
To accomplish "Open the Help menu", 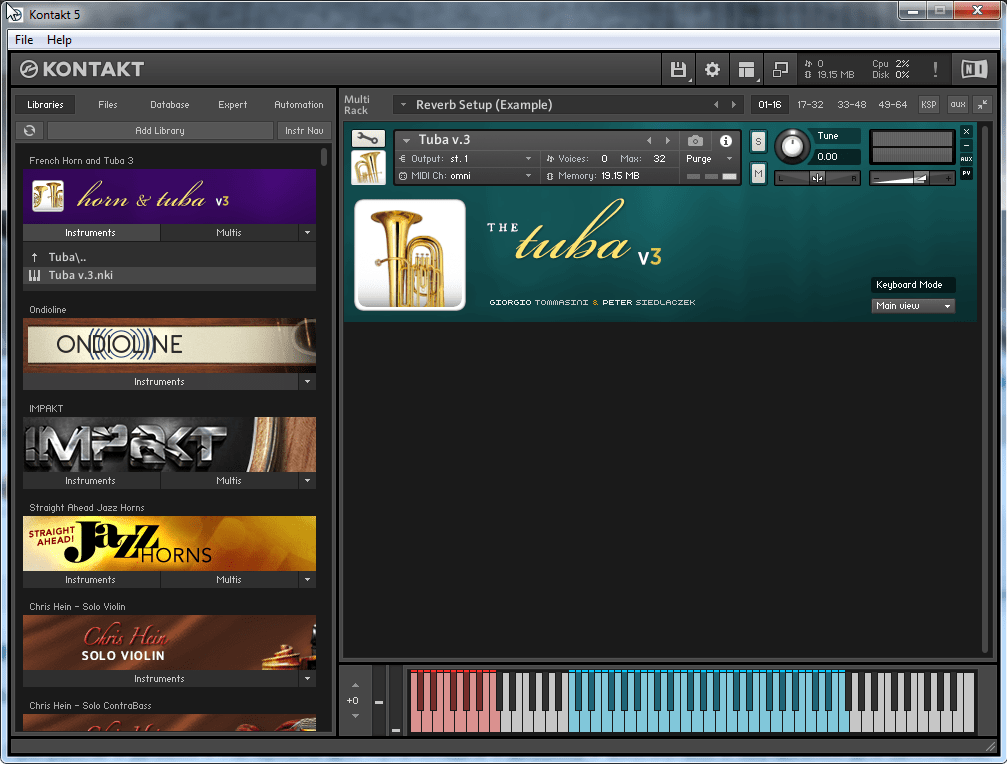I will 59,40.
